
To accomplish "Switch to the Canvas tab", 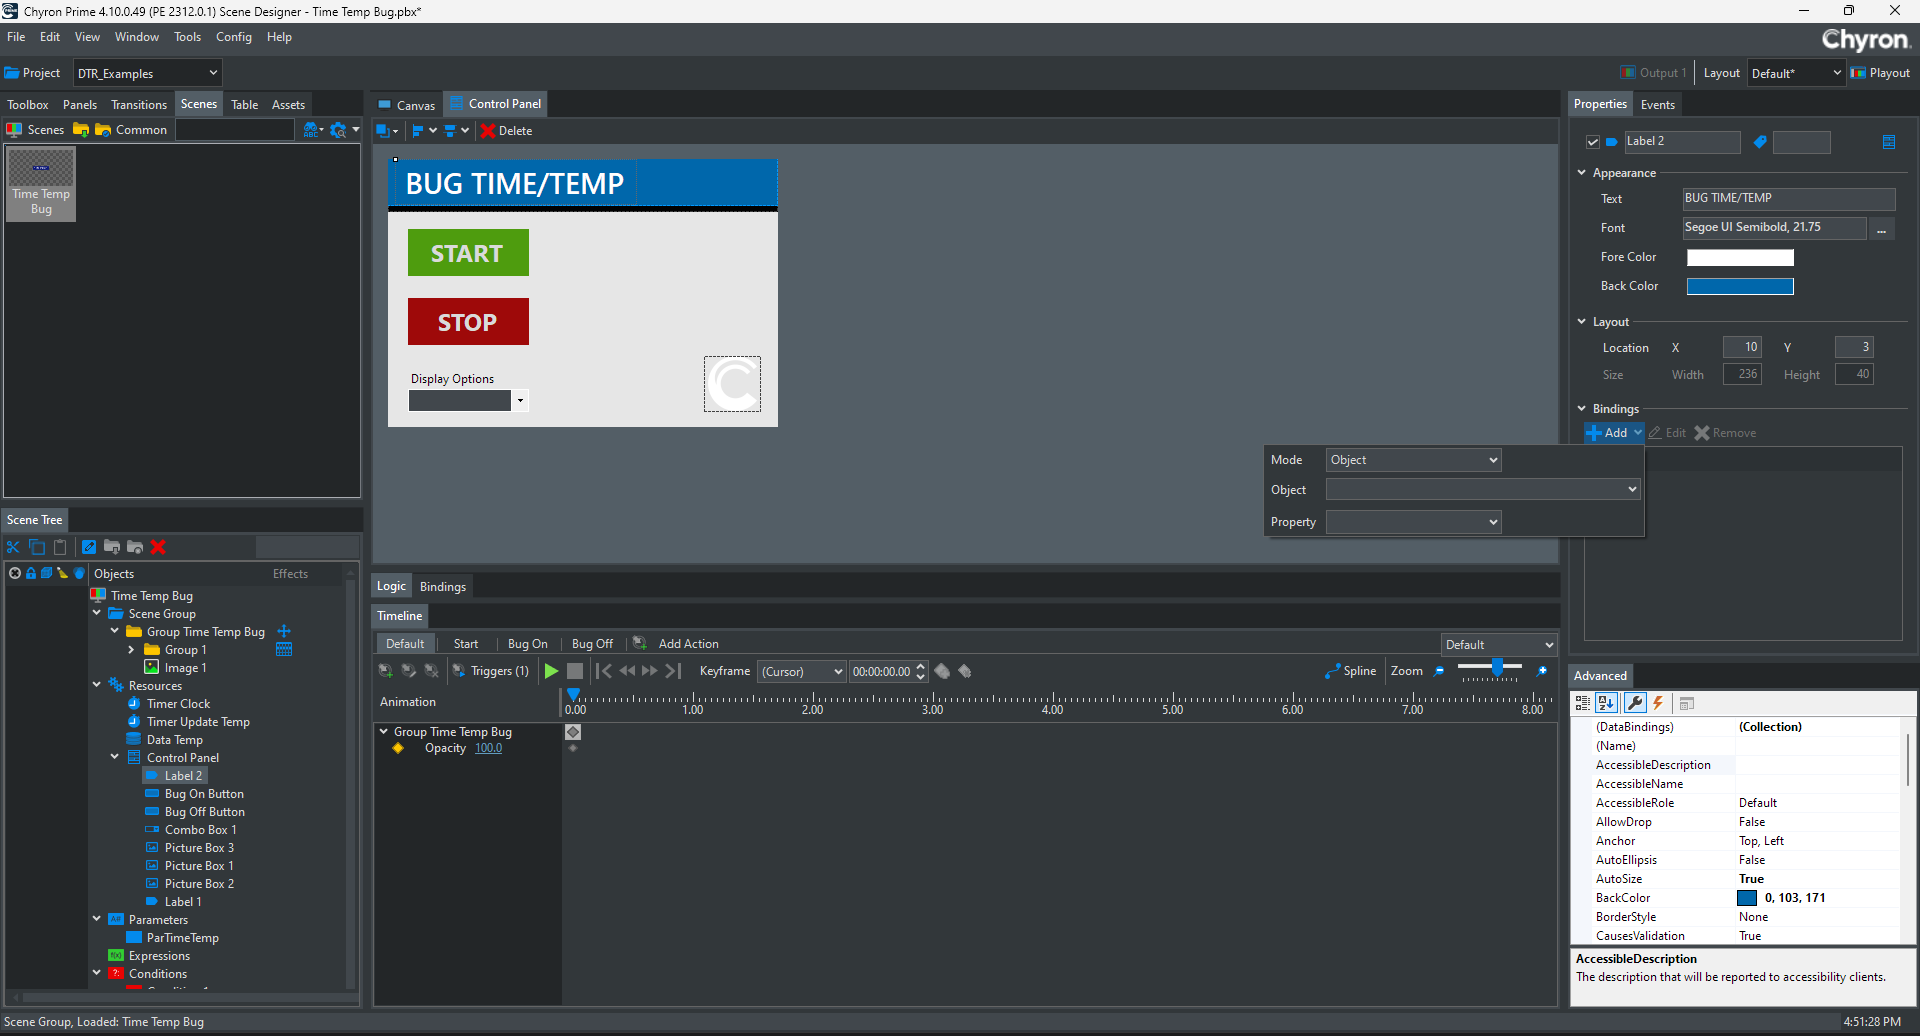I will pos(407,105).
